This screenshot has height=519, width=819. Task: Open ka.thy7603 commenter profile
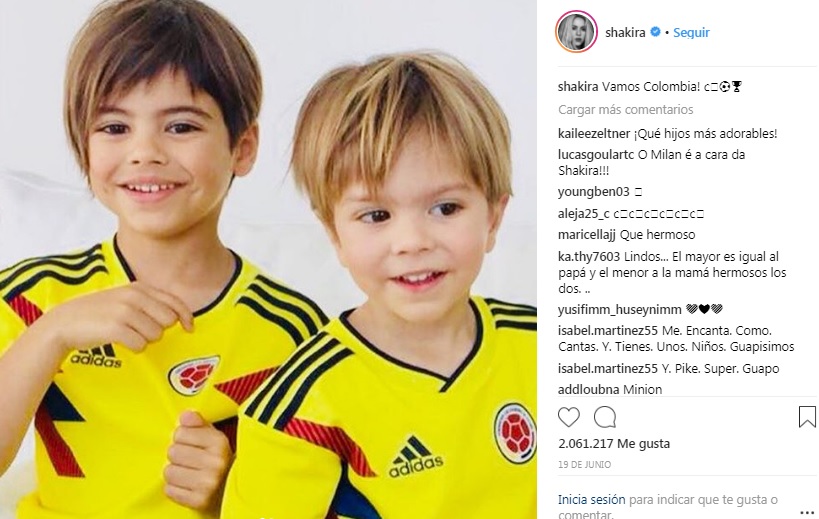(x=589, y=256)
